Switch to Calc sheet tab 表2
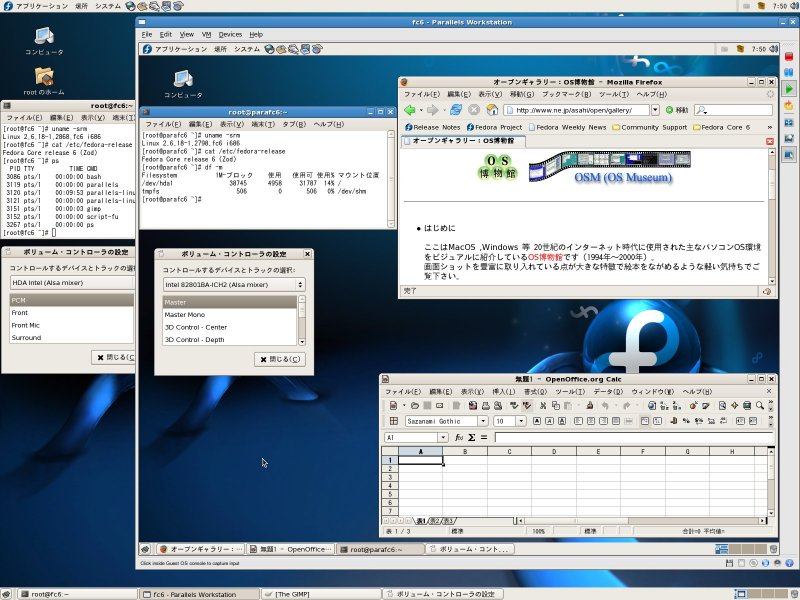800x600 pixels. tap(434, 521)
